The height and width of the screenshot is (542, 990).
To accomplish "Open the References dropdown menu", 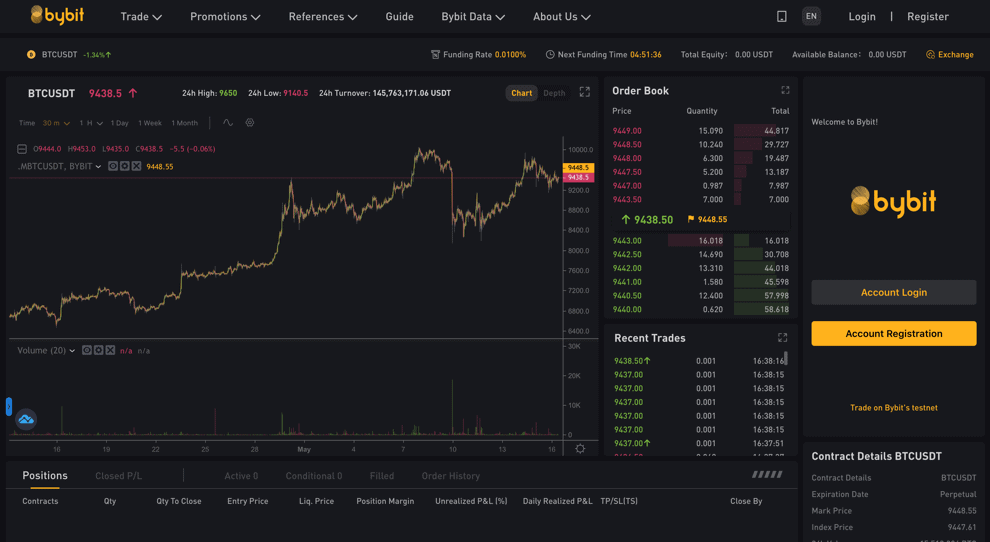I will pyautogui.click(x=323, y=16).
